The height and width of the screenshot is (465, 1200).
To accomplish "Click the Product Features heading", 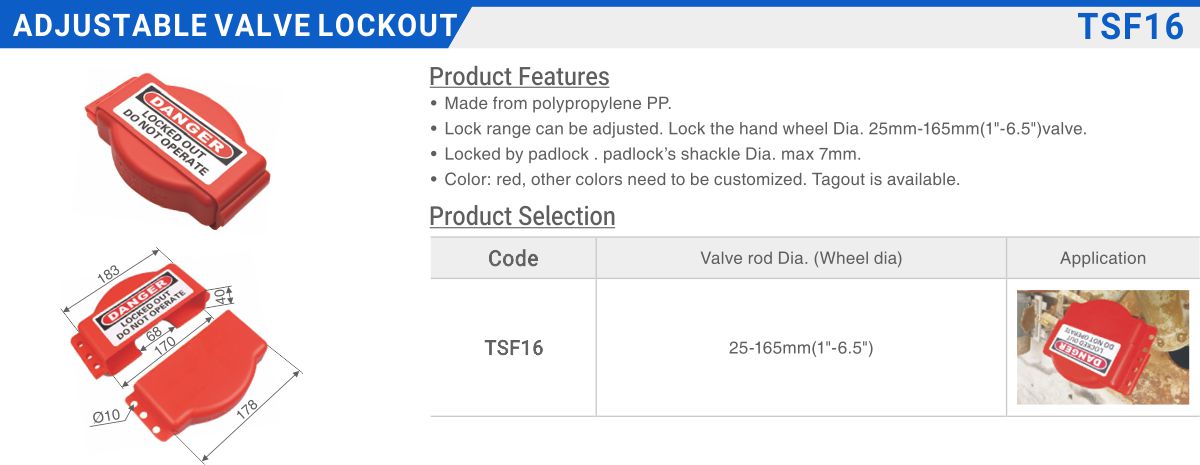I will point(519,76).
